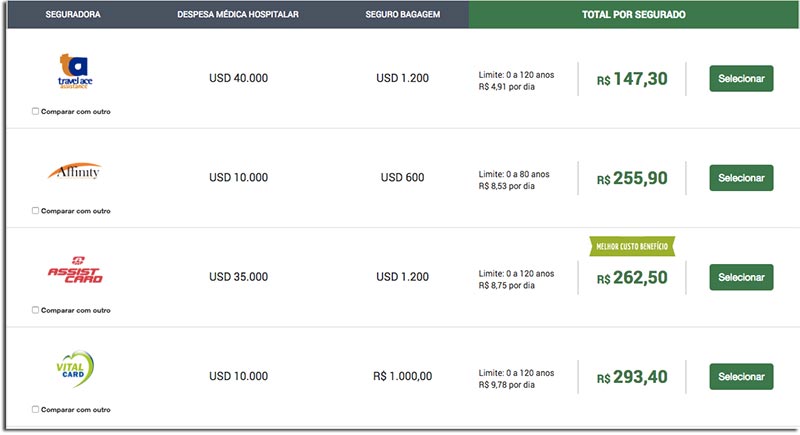Check Comparar com outro for Affinity
The height and width of the screenshot is (435, 800).
click(35, 211)
